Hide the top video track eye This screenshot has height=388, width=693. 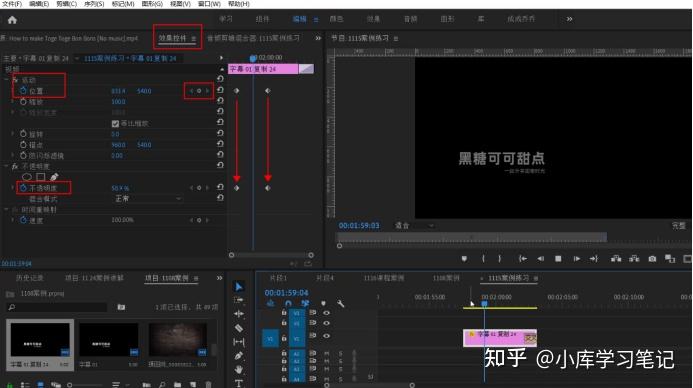tap(326, 312)
